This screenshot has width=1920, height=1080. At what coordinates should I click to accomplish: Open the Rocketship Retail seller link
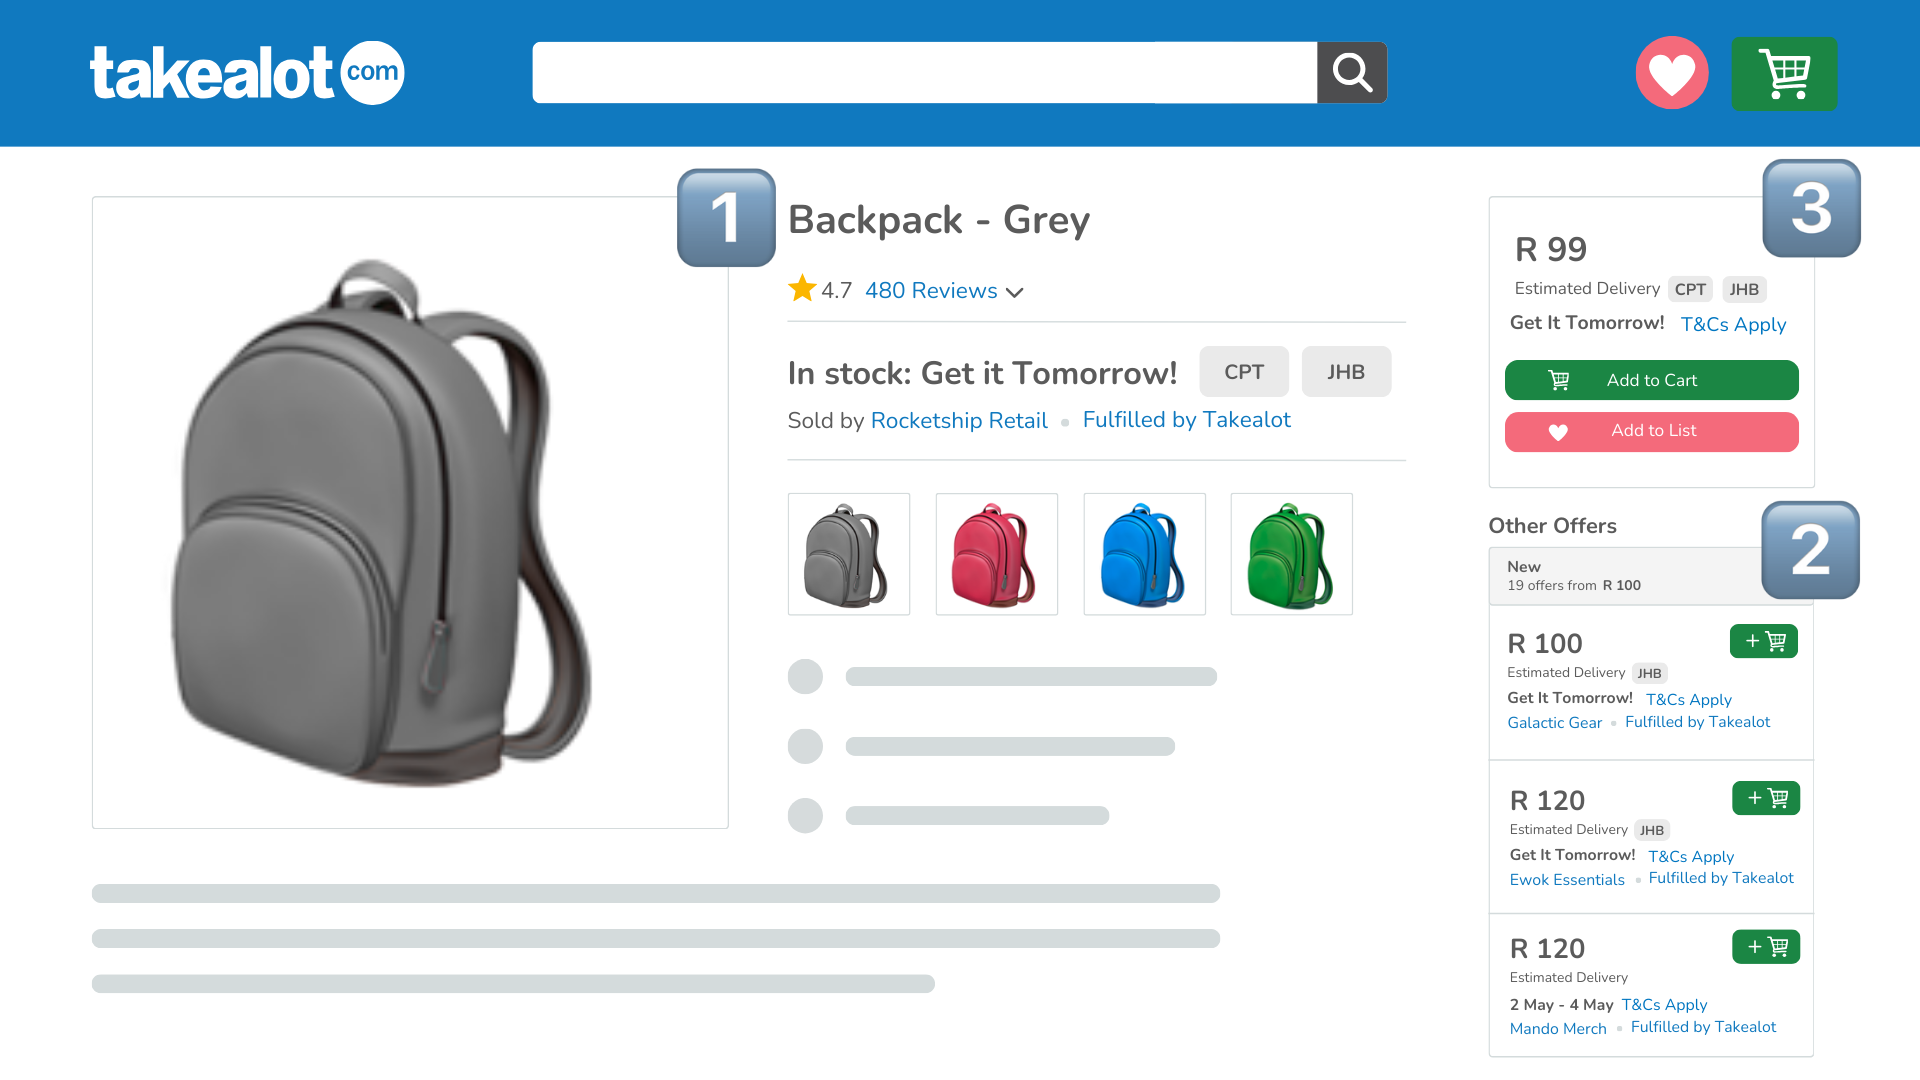959,420
